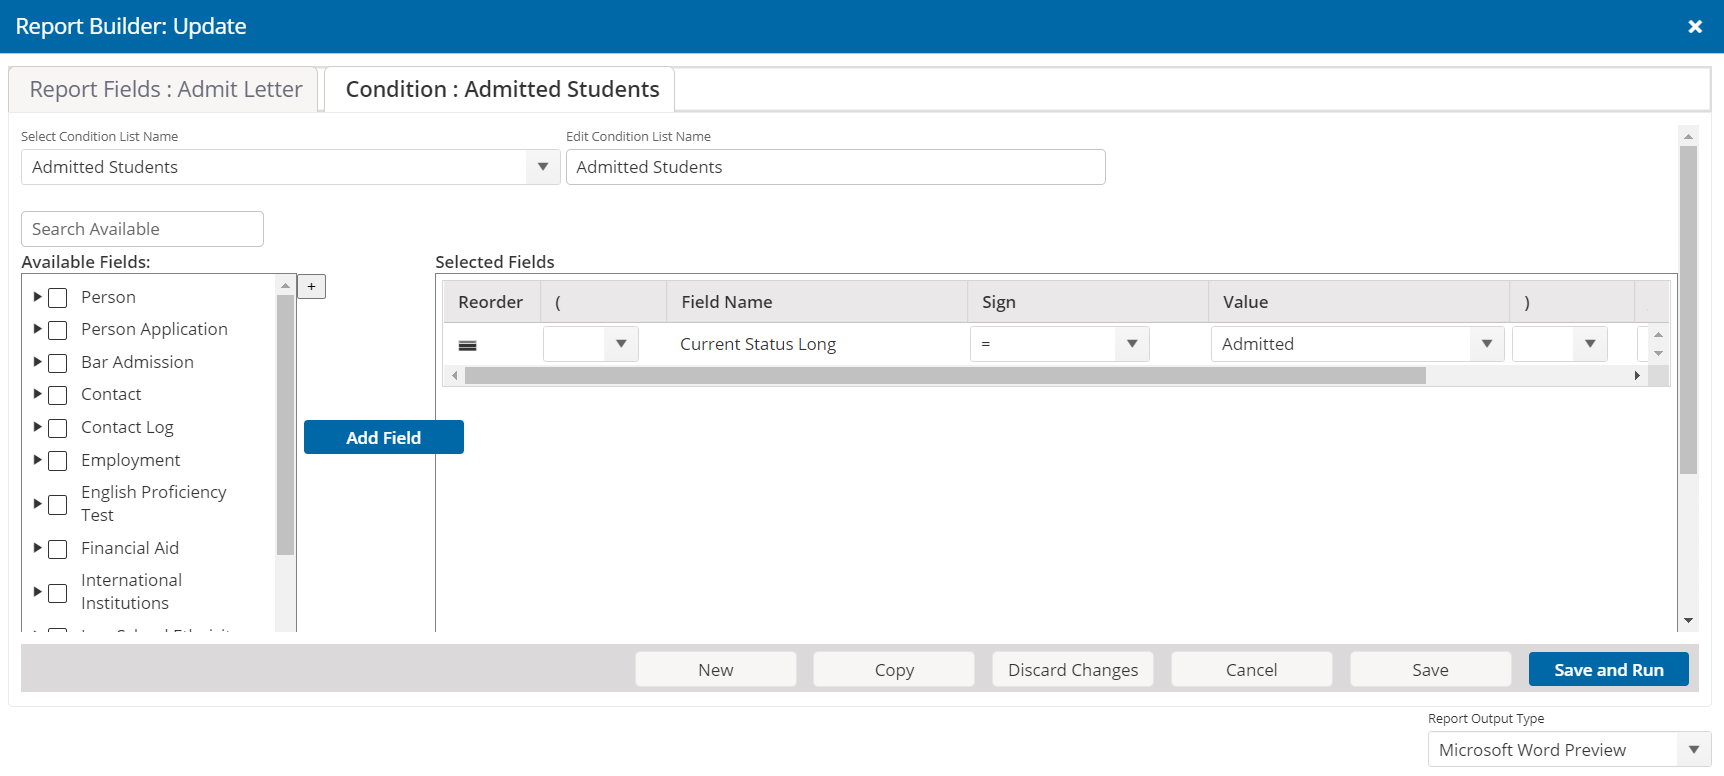The width and height of the screenshot is (1724, 776).
Task: Expand the Employment tree node
Action: coord(37,460)
